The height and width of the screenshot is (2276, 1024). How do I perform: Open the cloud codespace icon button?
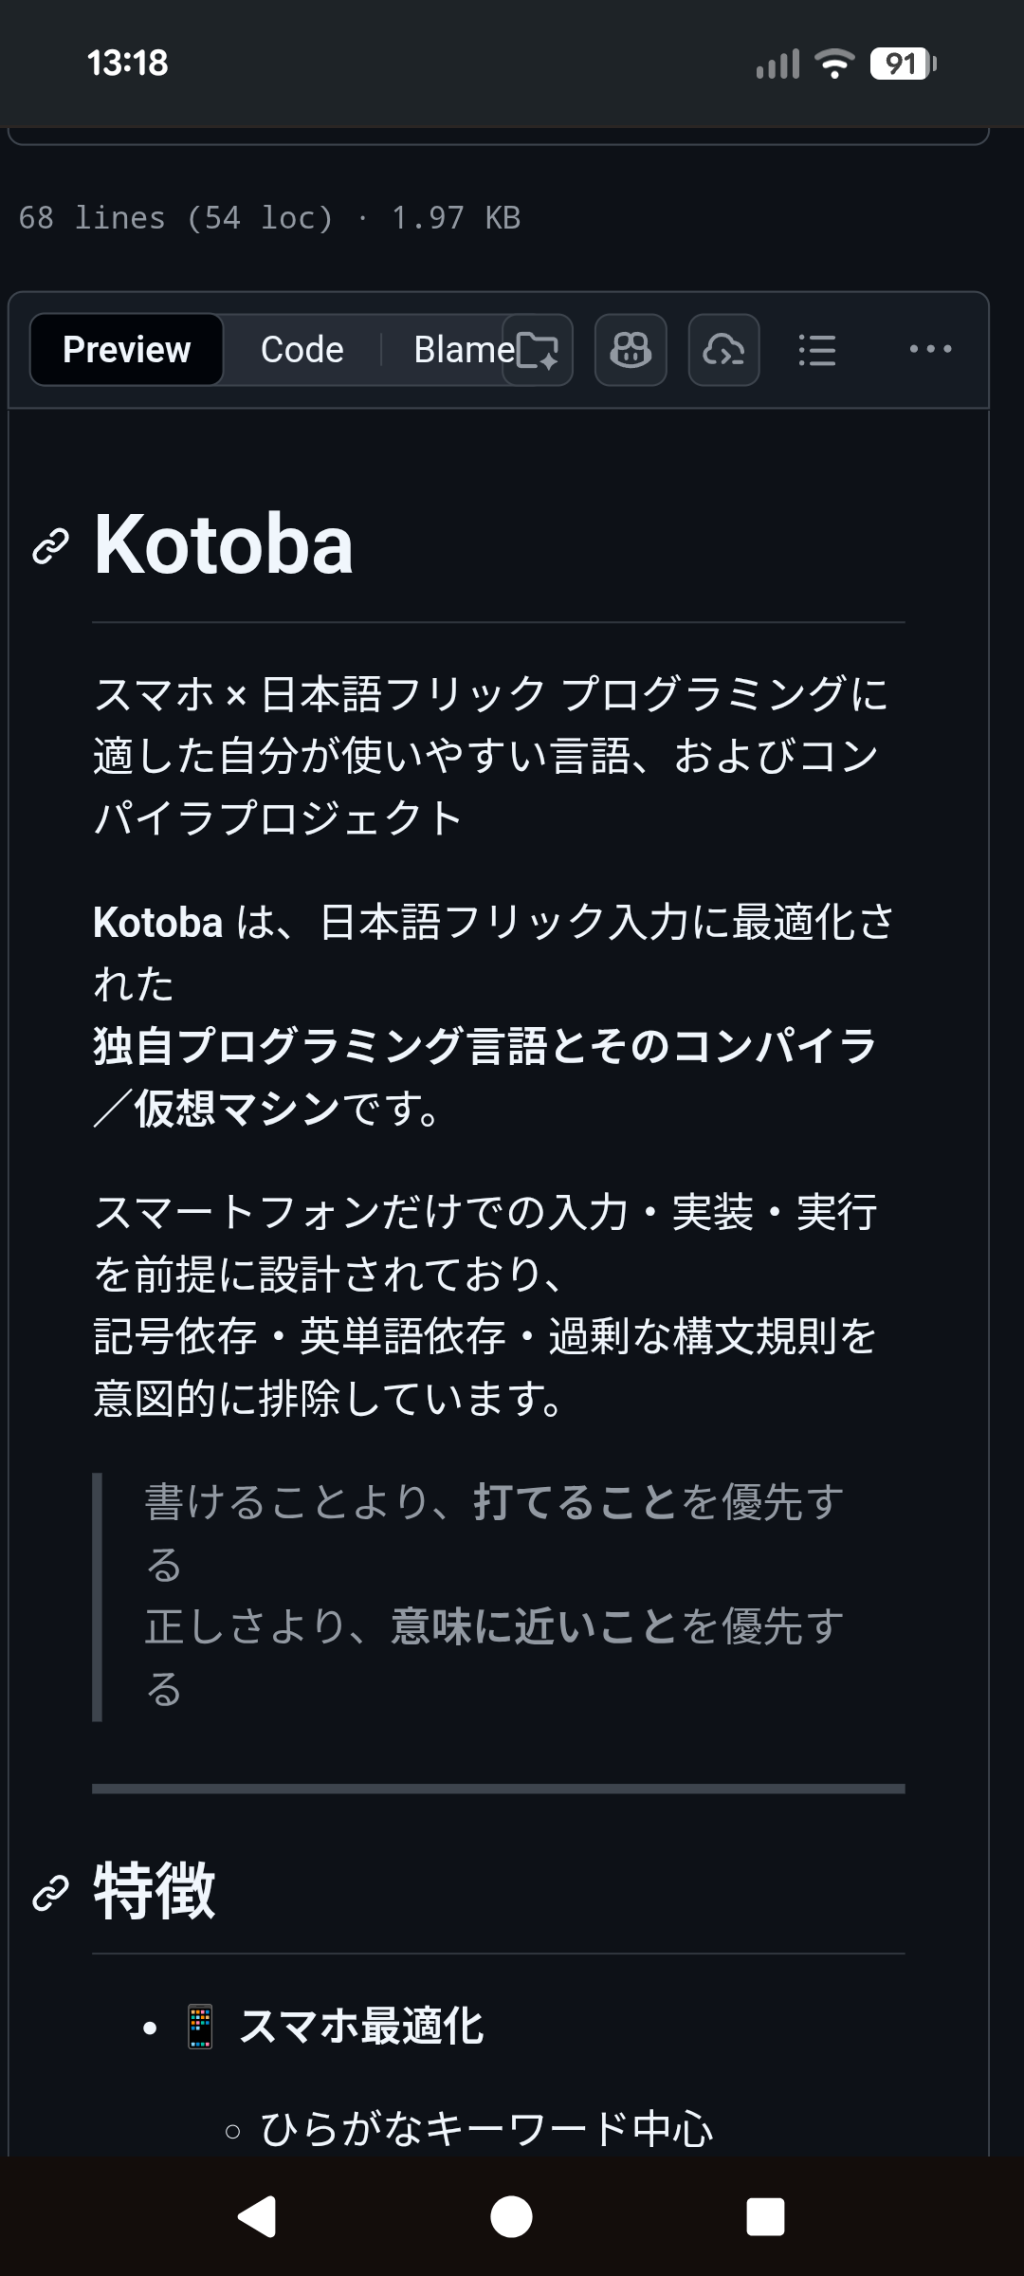(x=723, y=350)
